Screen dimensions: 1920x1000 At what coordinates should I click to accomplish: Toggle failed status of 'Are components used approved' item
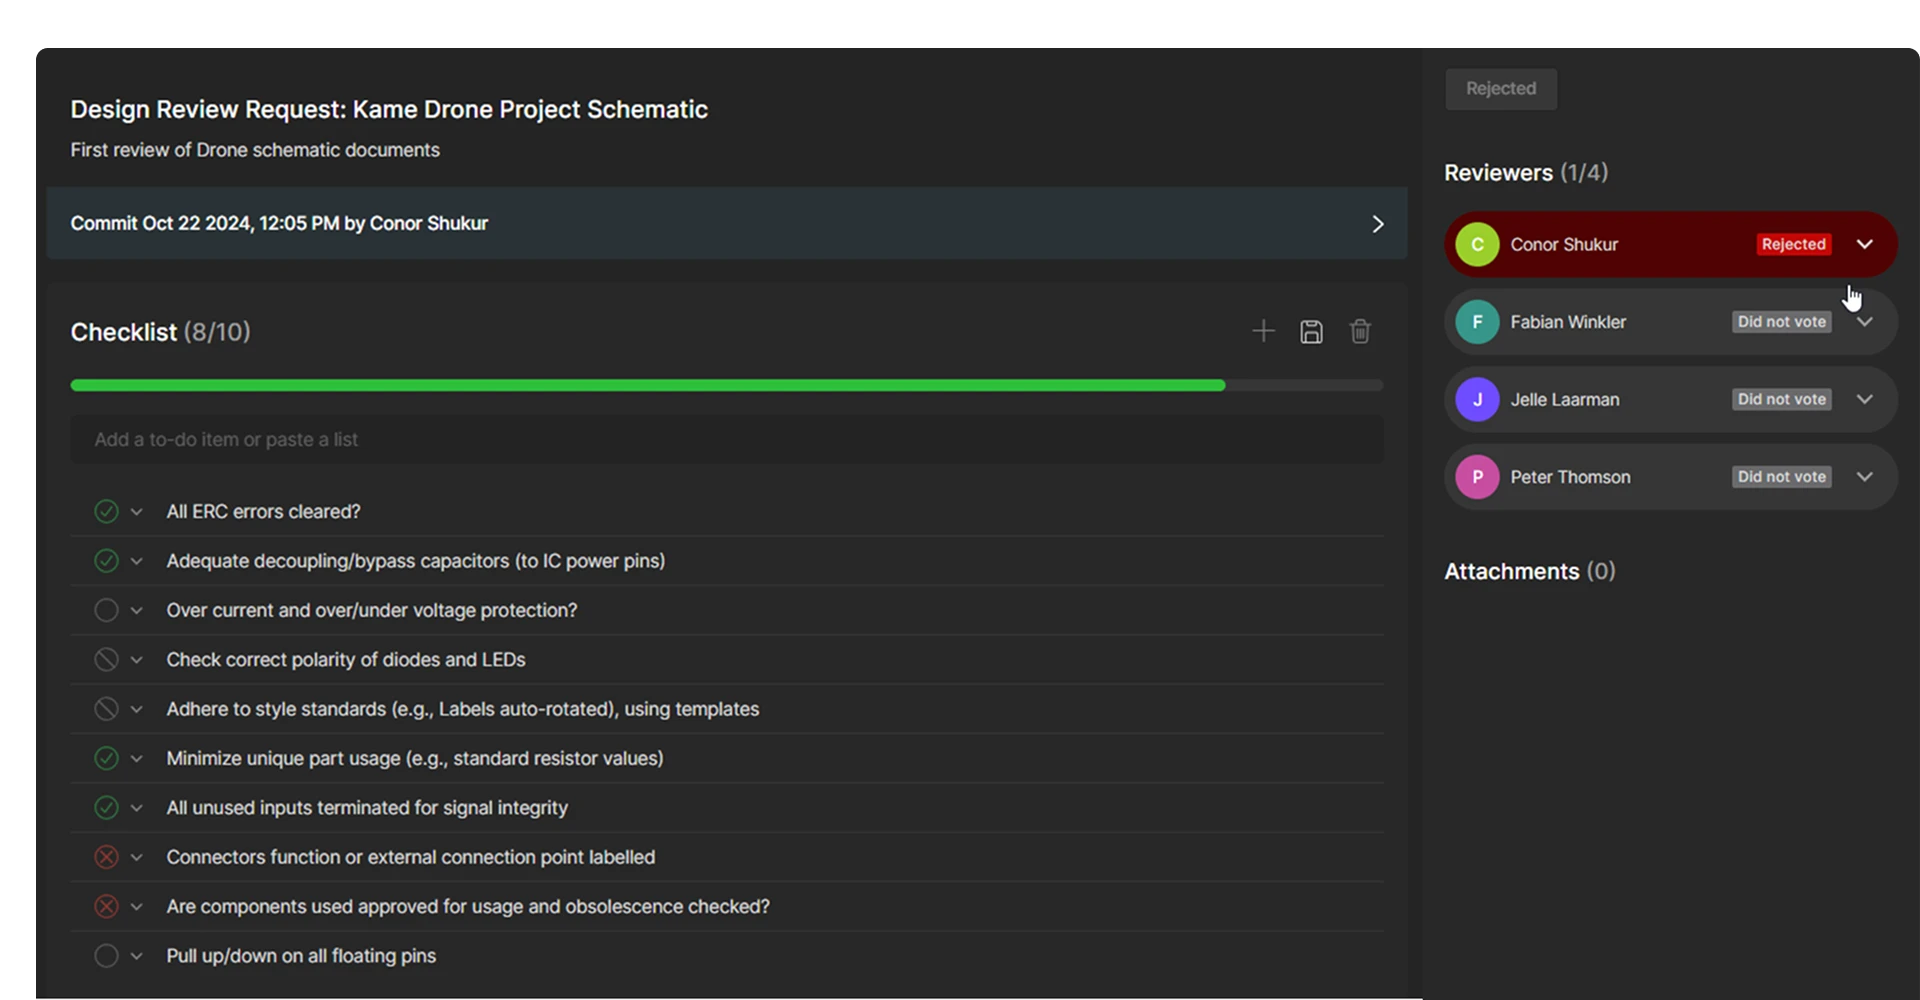[106, 906]
